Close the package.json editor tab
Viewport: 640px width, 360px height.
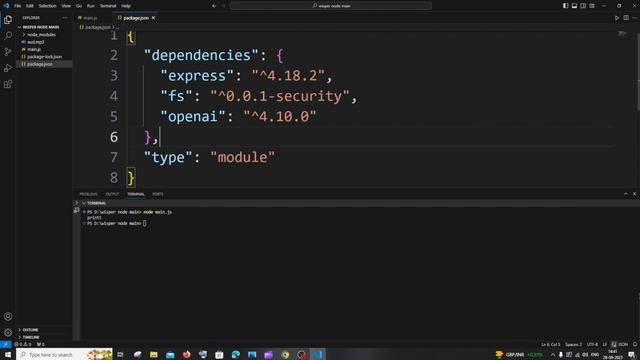click(153, 18)
